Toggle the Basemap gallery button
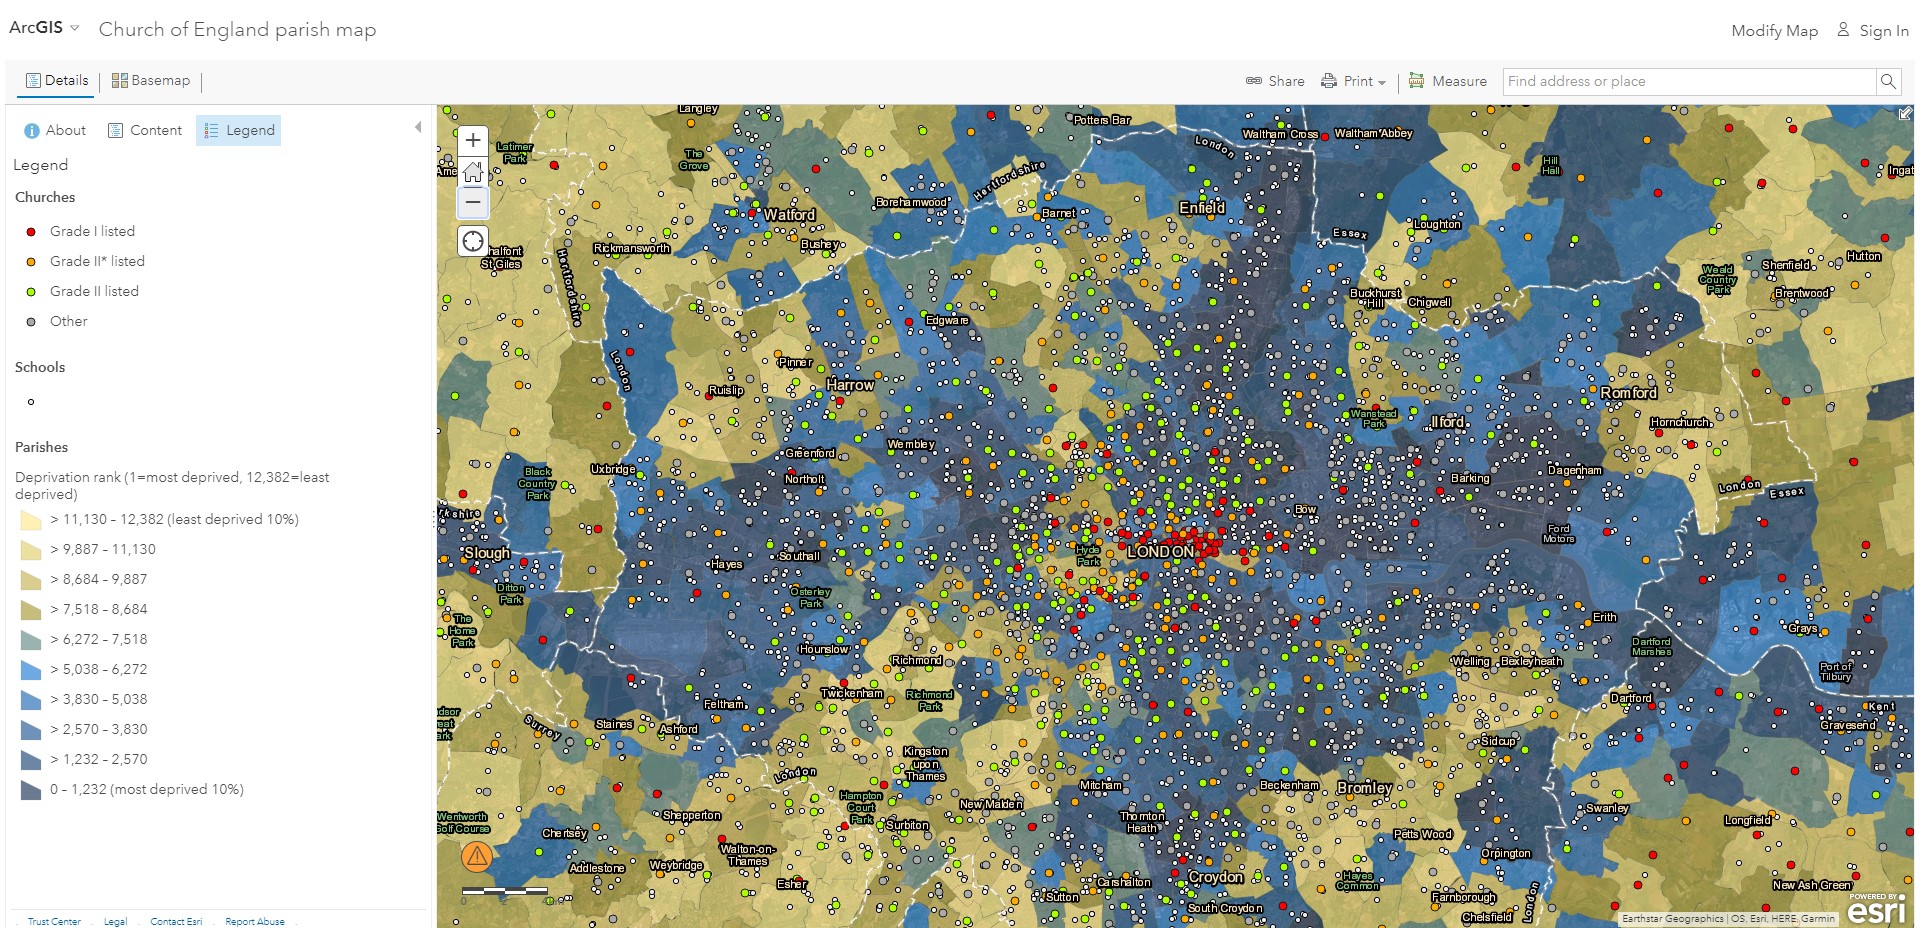The width and height of the screenshot is (1920, 928). tap(151, 80)
